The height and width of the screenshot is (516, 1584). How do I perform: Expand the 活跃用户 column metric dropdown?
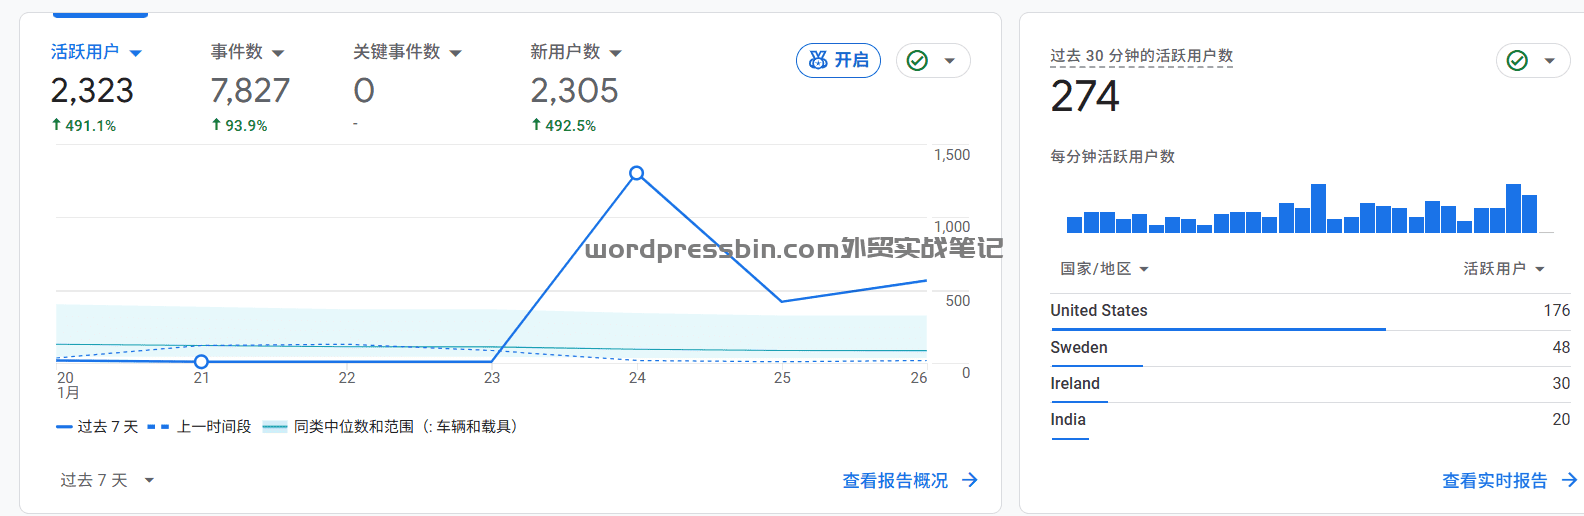click(x=1504, y=269)
